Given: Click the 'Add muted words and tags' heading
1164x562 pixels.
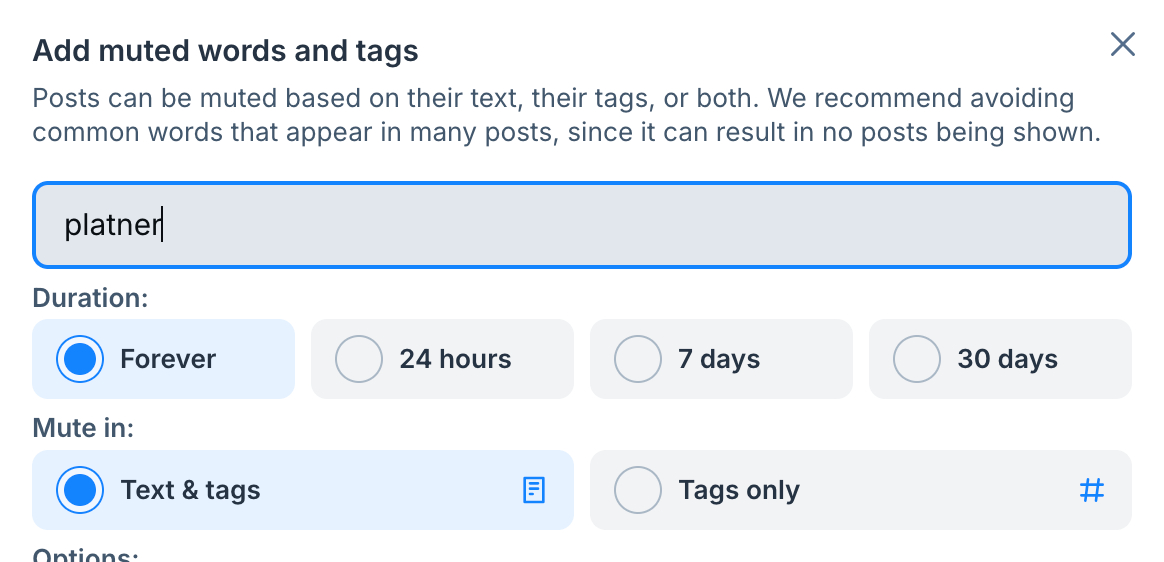Looking at the screenshot, I should [x=225, y=50].
